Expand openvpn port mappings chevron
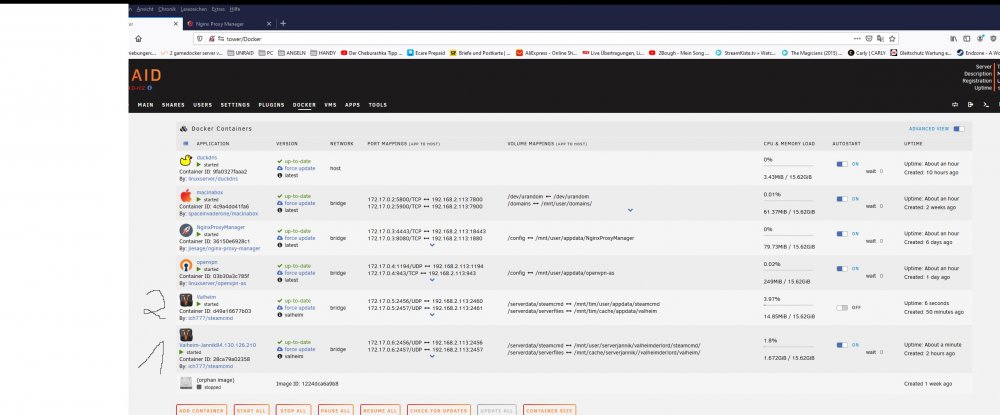 click(x=432, y=279)
